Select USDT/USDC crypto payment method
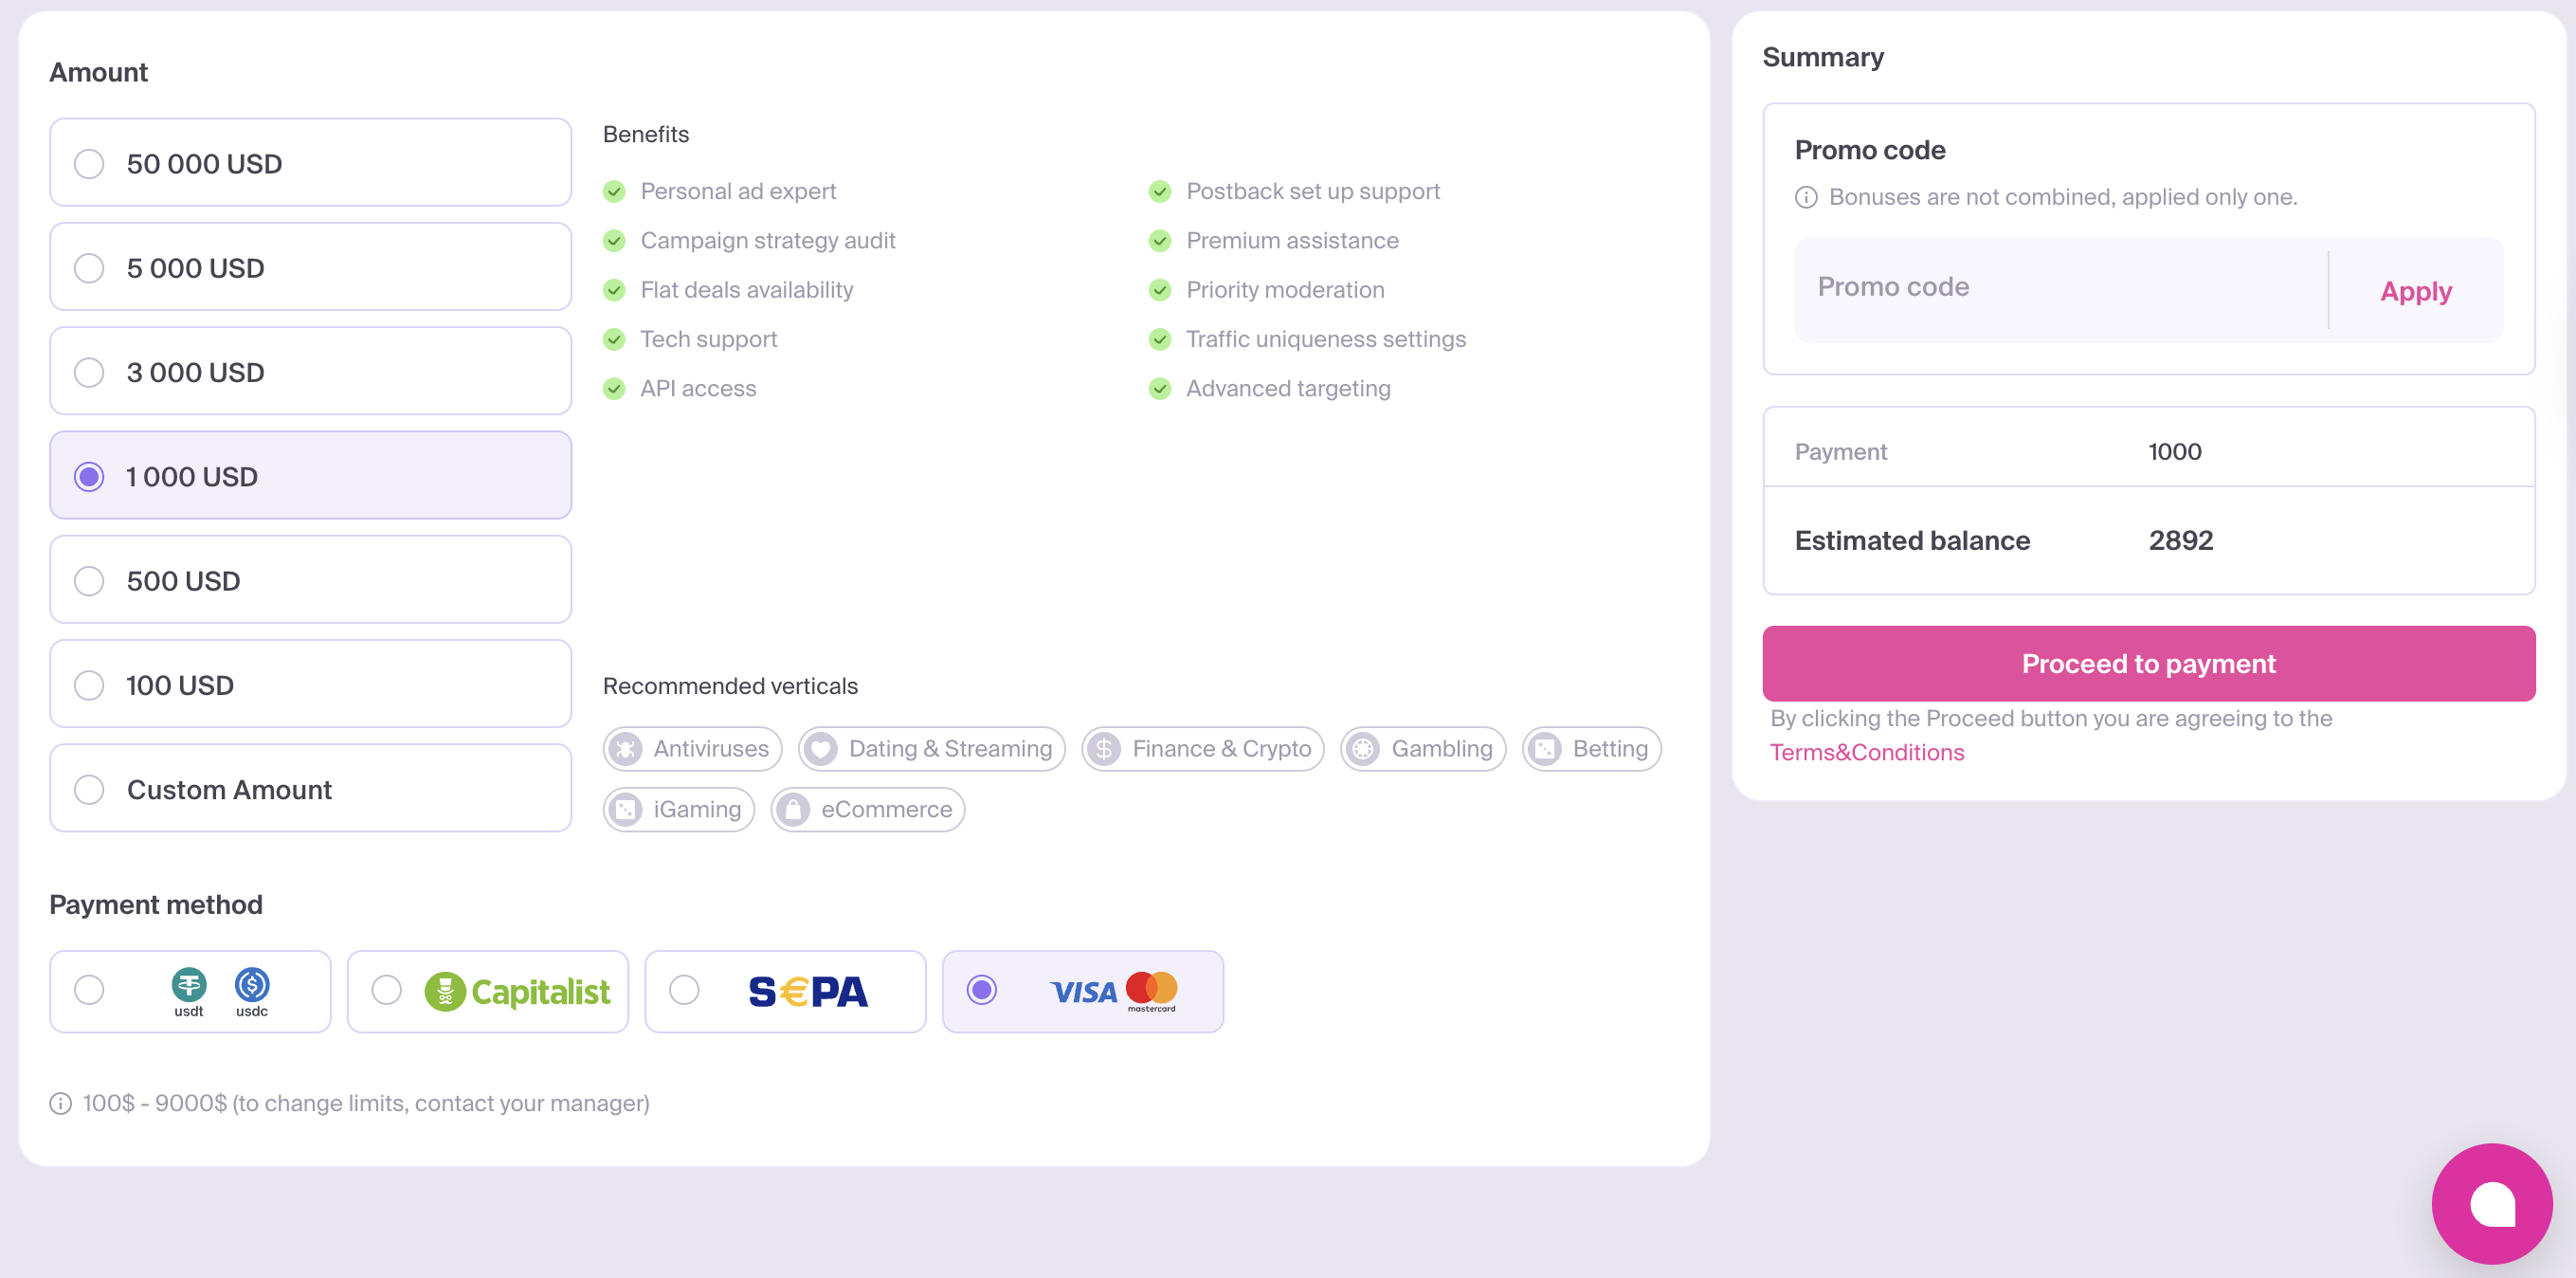 (90, 990)
